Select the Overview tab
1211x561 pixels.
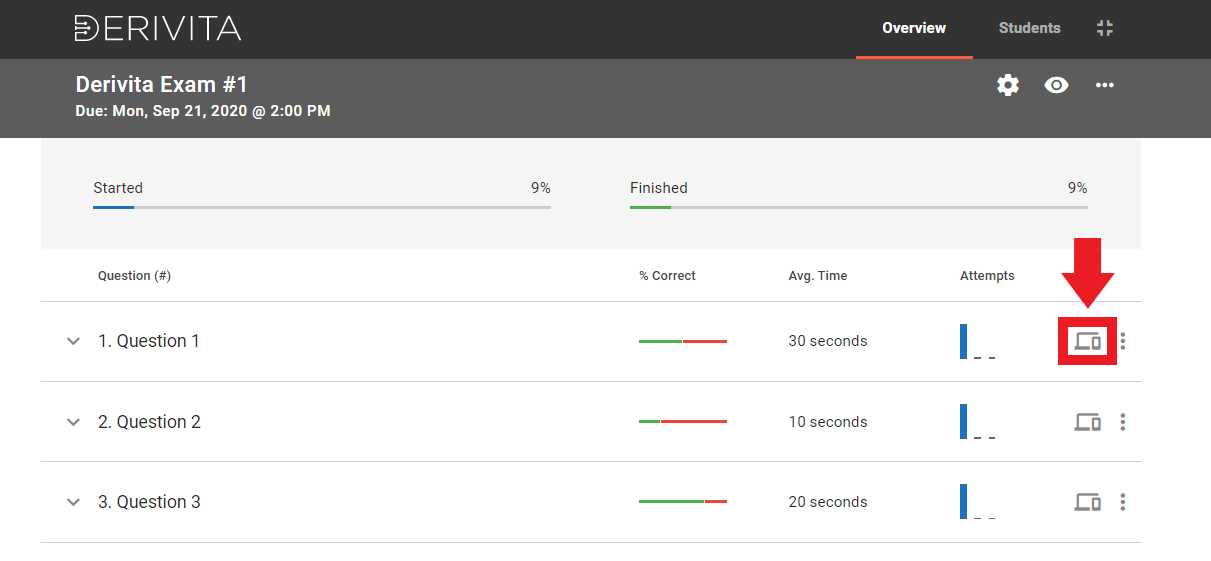[x=913, y=28]
